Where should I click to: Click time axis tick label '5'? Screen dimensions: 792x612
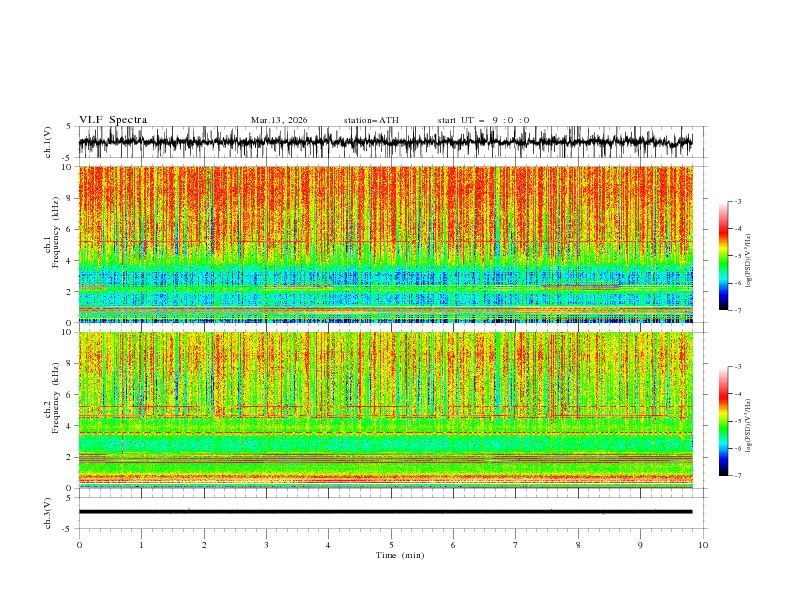pyautogui.click(x=391, y=545)
